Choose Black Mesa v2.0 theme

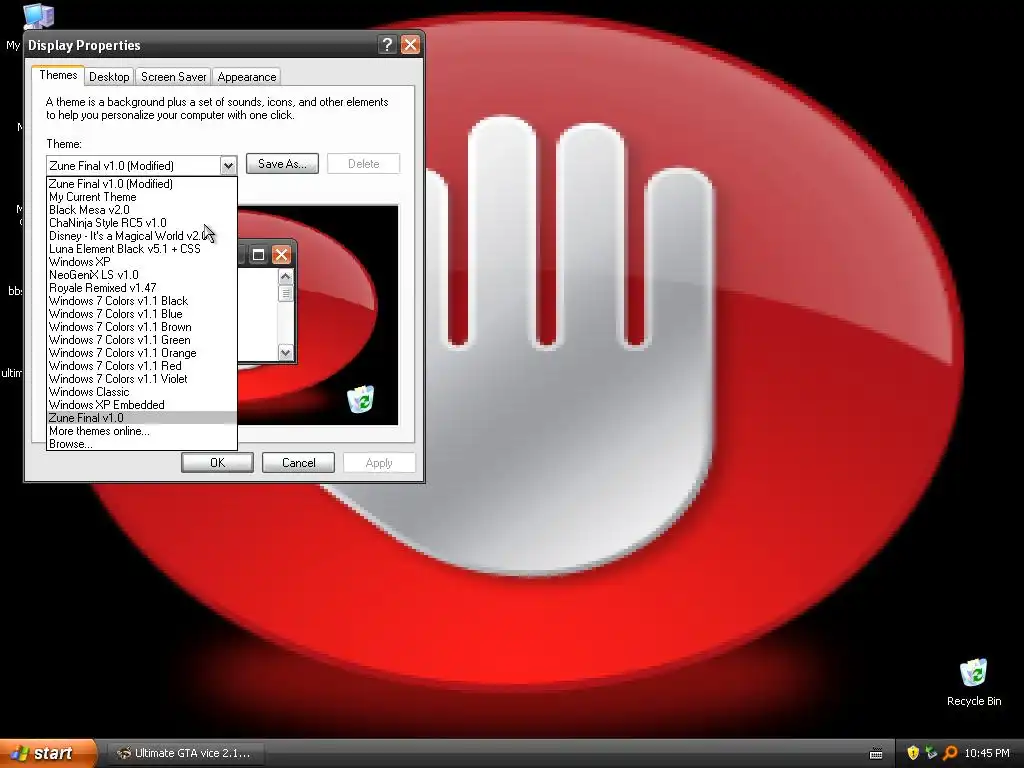142,210
